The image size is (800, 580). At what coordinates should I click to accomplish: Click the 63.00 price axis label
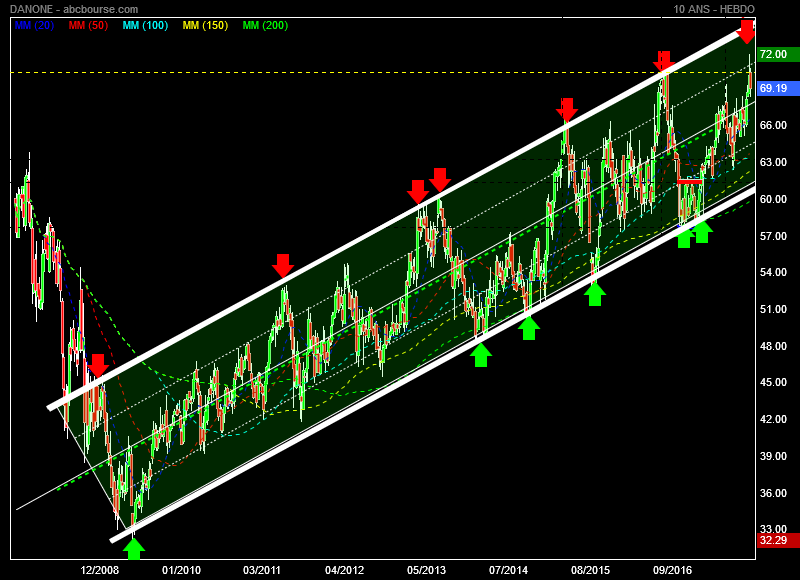(773, 162)
